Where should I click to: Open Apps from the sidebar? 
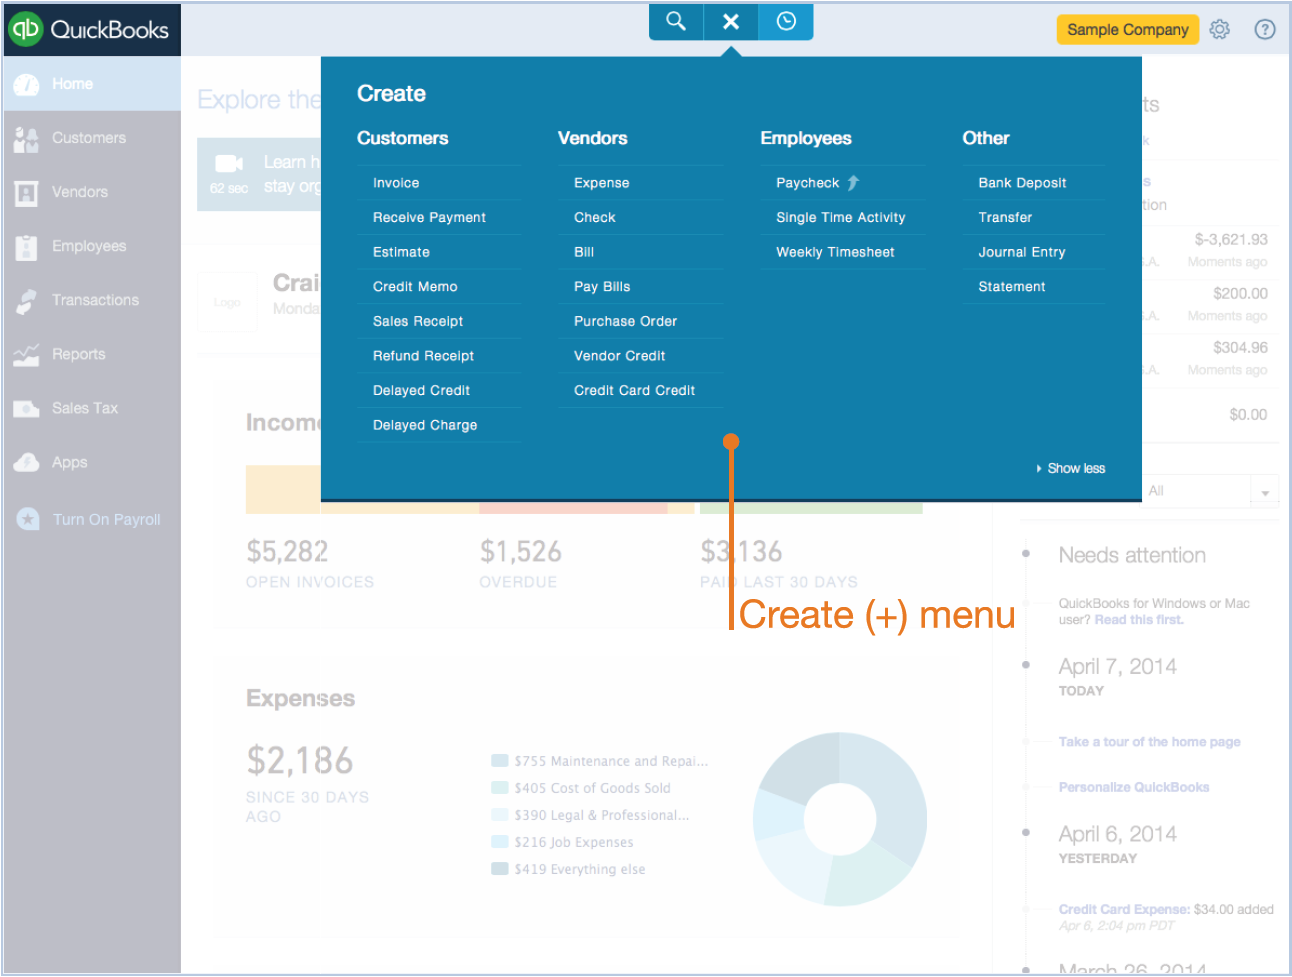69,462
